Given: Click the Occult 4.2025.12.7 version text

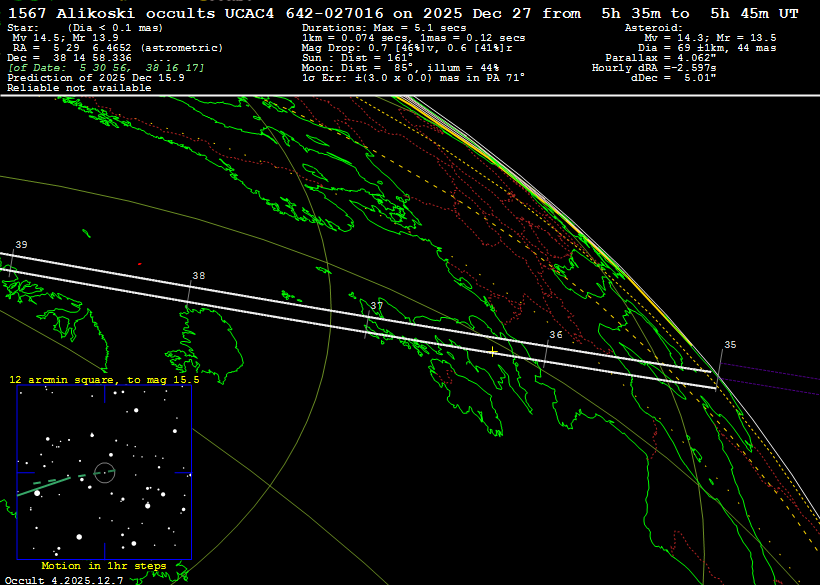Looking at the screenshot, I should pos(64,579).
